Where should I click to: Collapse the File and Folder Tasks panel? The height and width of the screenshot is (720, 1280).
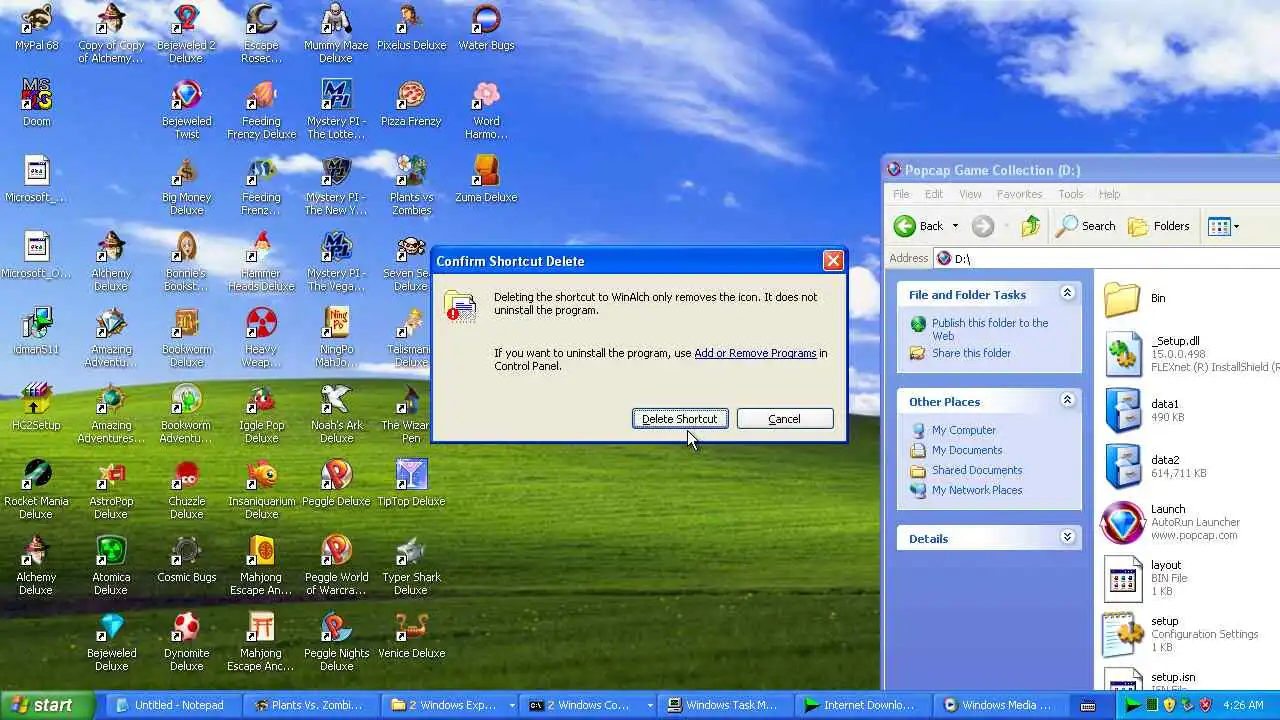(x=1067, y=293)
